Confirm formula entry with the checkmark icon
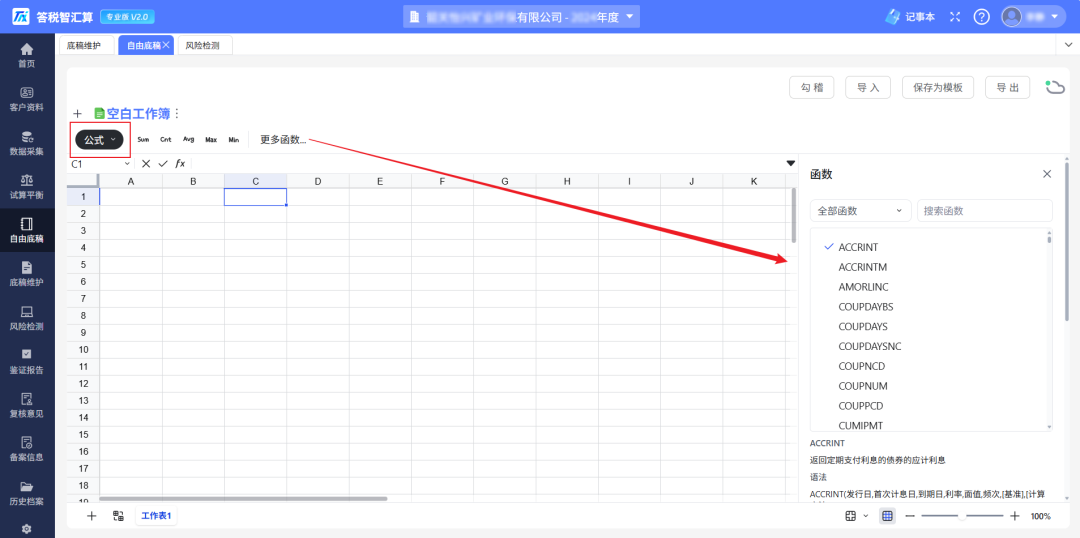1080x538 pixels. tap(163, 163)
